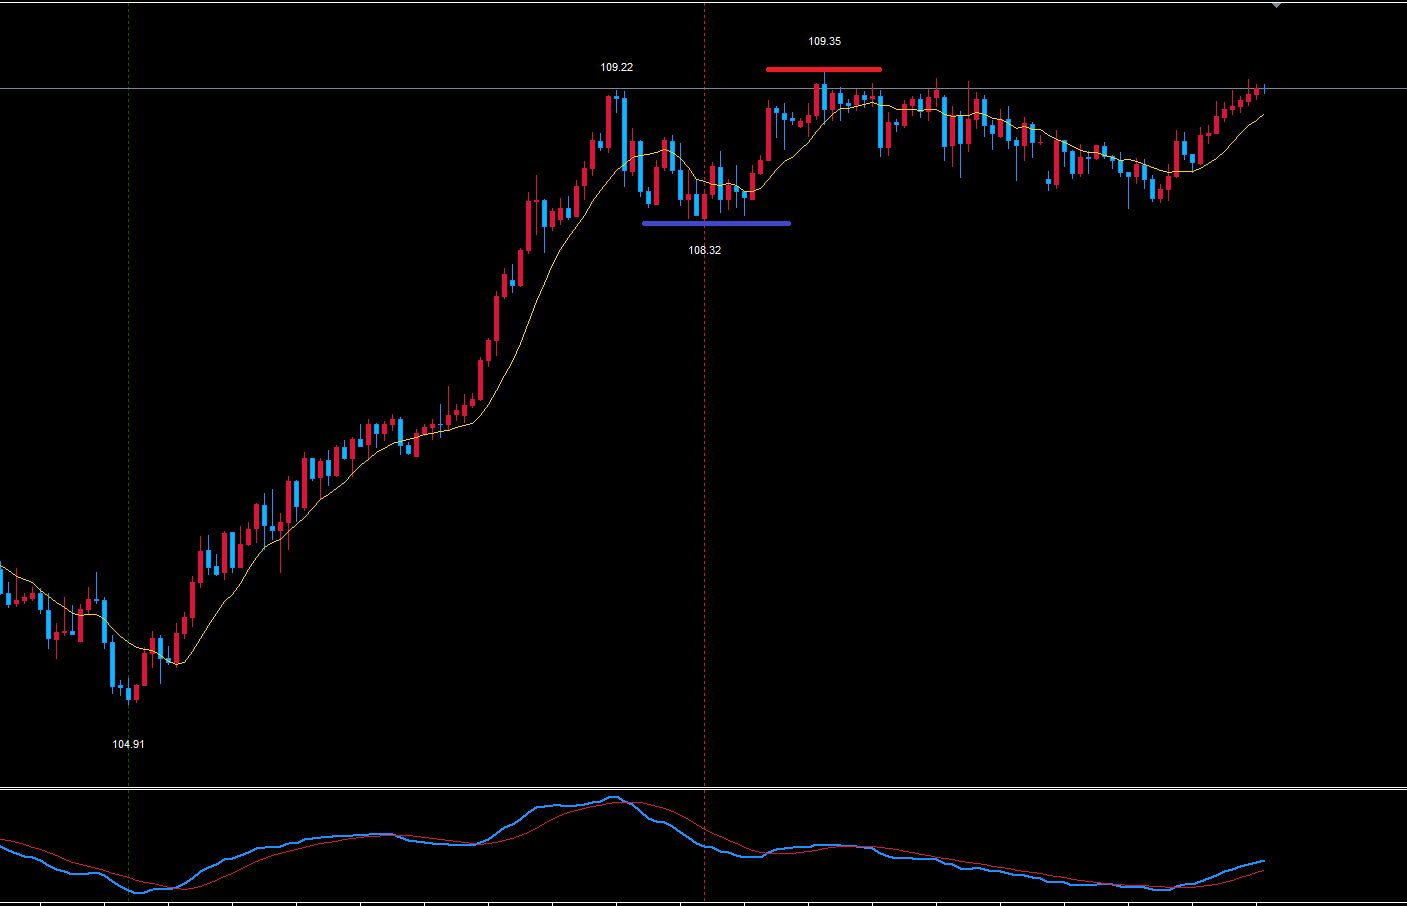Viewport: 1407px width, 906px height.
Task: Select the green dashed vertical line
Action: point(129,400)
